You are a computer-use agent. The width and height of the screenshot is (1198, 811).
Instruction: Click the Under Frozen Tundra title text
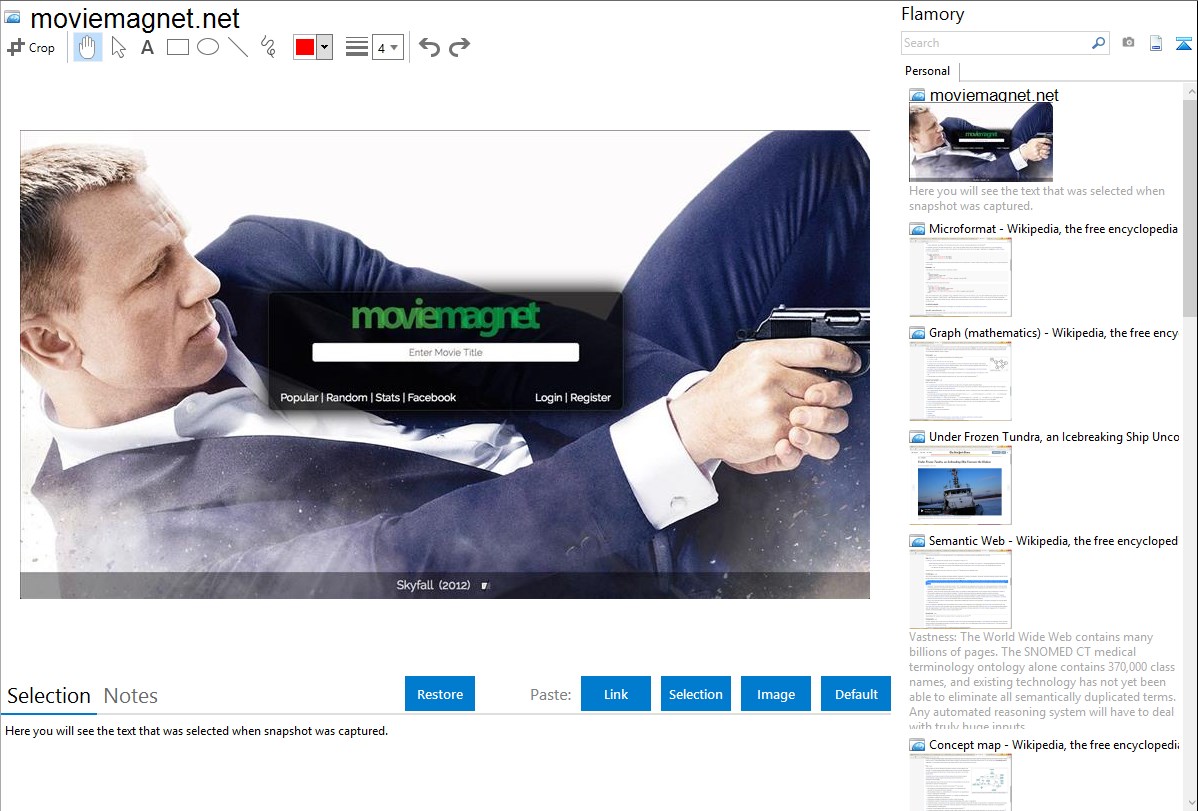pos(1054,436)
